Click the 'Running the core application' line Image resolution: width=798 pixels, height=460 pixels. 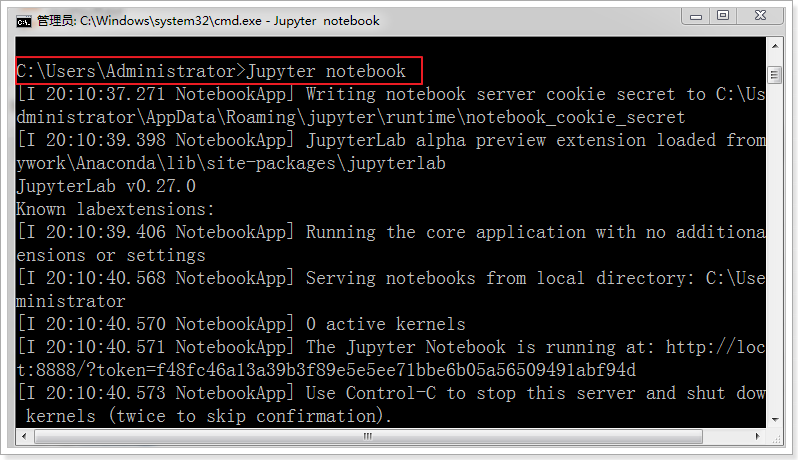(391, 232)
